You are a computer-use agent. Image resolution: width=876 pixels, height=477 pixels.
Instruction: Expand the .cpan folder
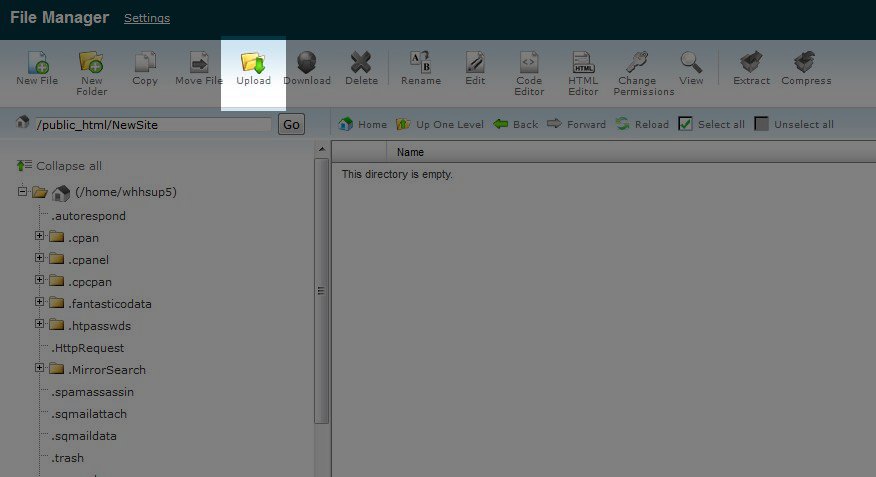[x=40, y=237]
